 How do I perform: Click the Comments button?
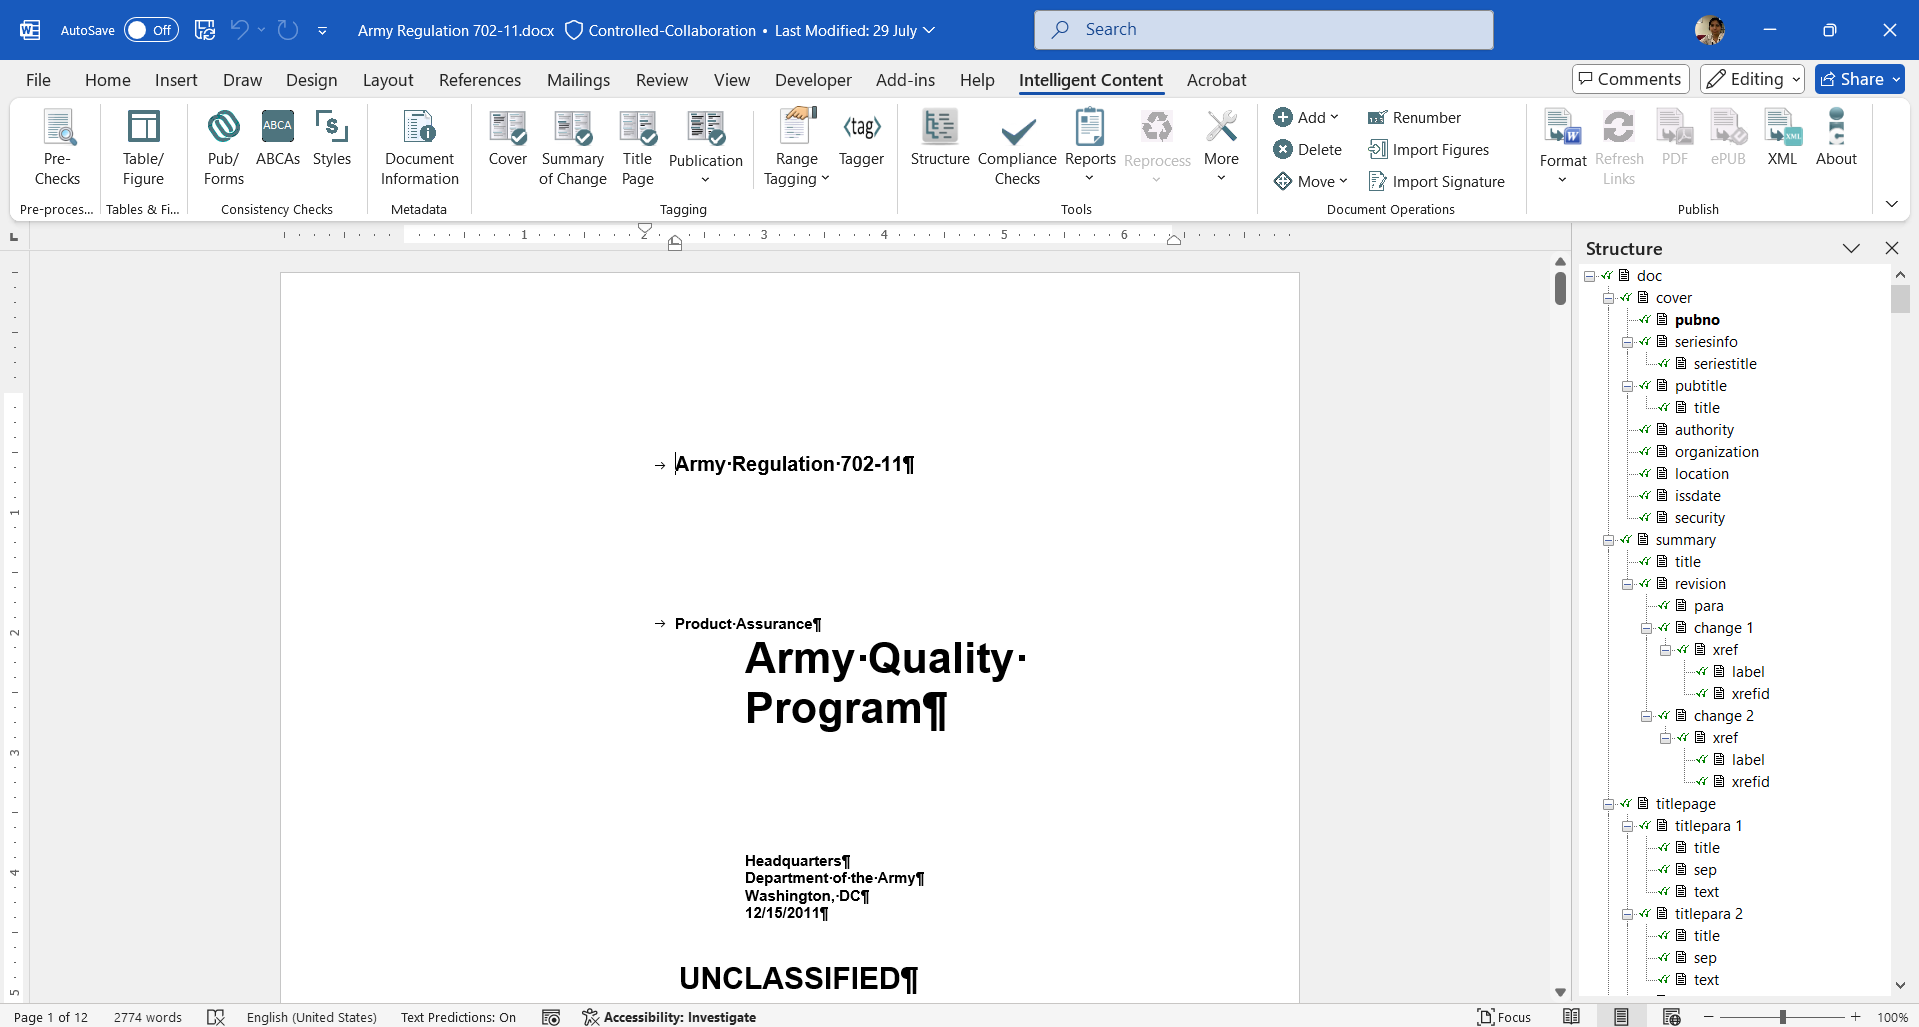pos(1630,79)
